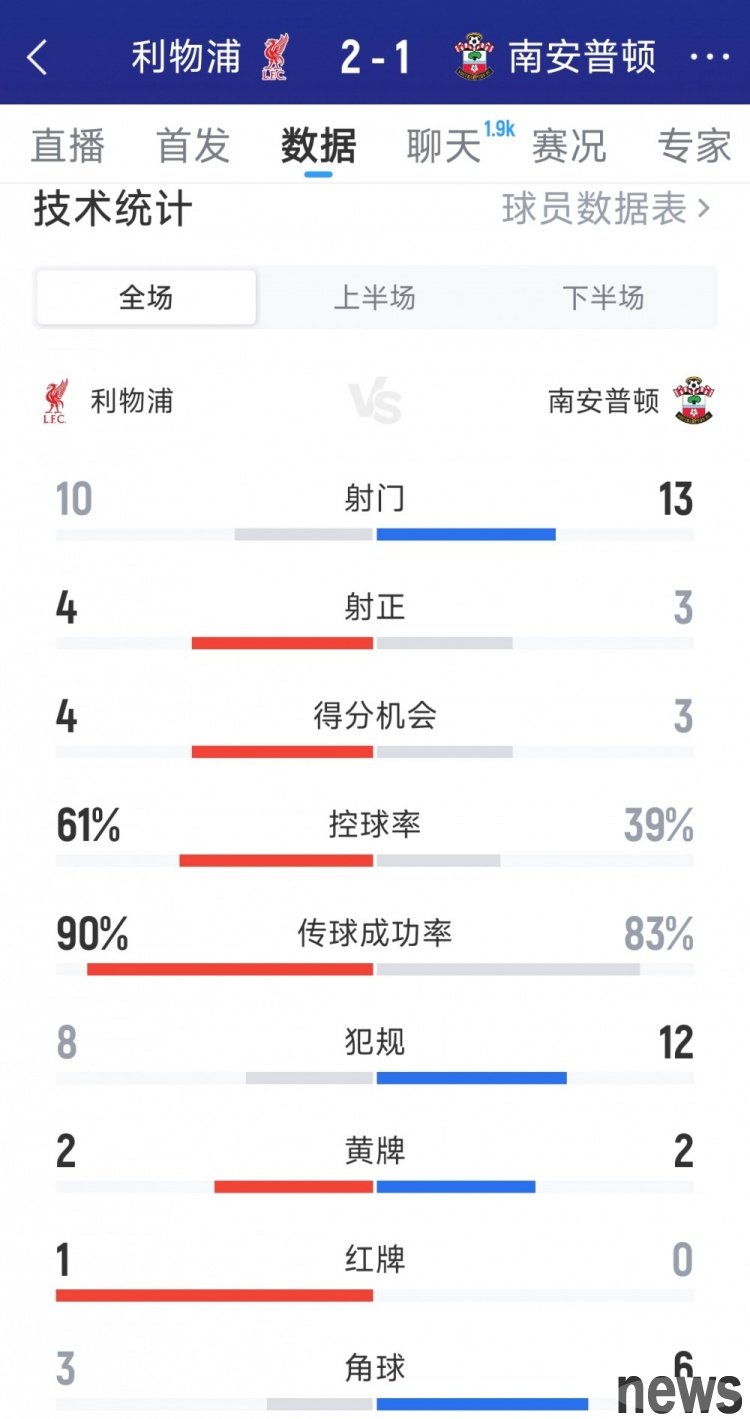The height and width of the screenshot is (1419, 750).
Task: Open 球员数据表 player data table
Action: (x=606, y=209)
